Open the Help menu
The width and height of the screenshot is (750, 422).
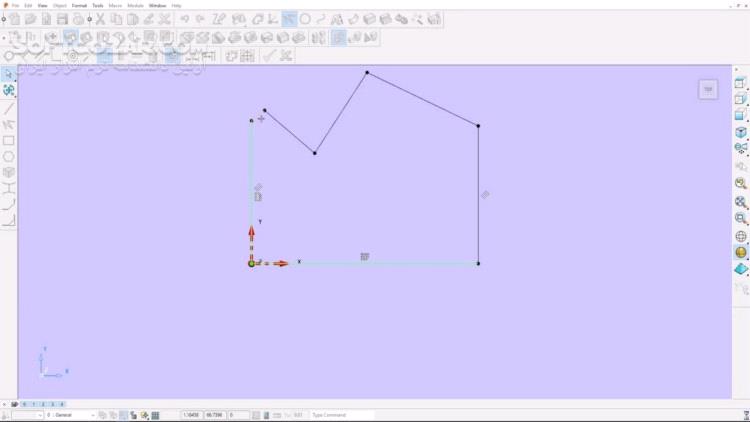click(176, 6)
